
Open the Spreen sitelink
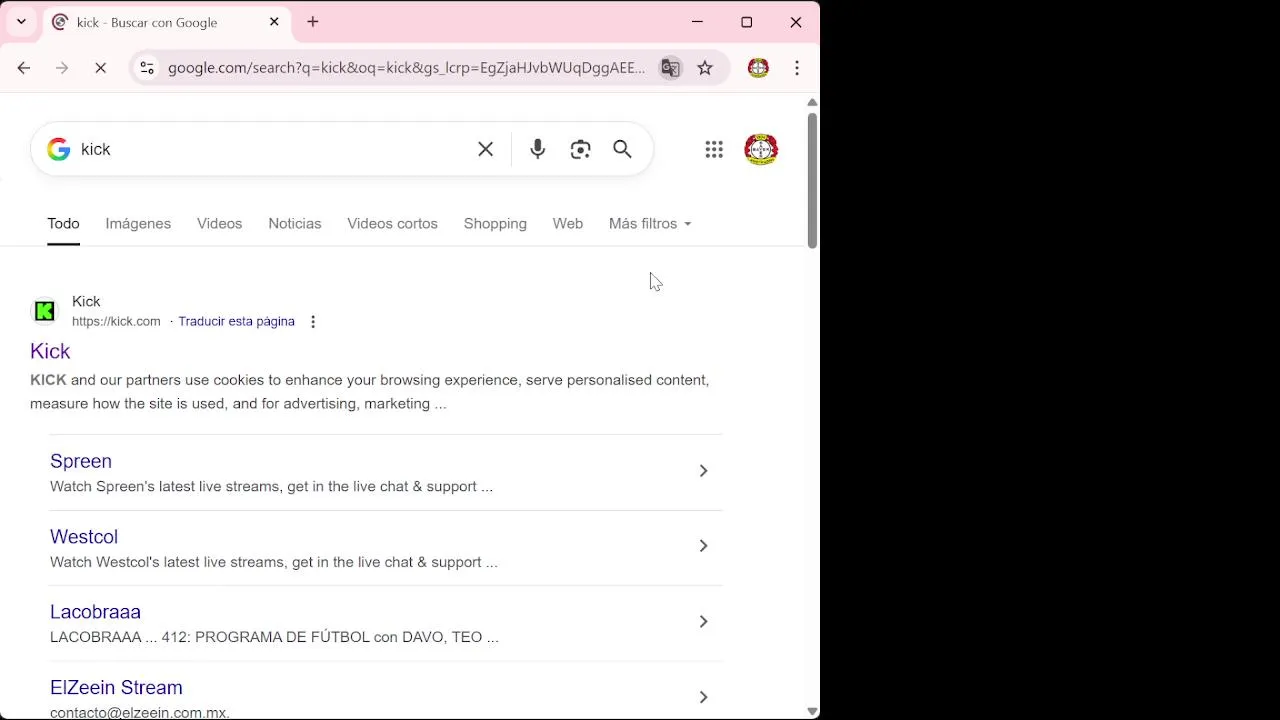[81, 461]
